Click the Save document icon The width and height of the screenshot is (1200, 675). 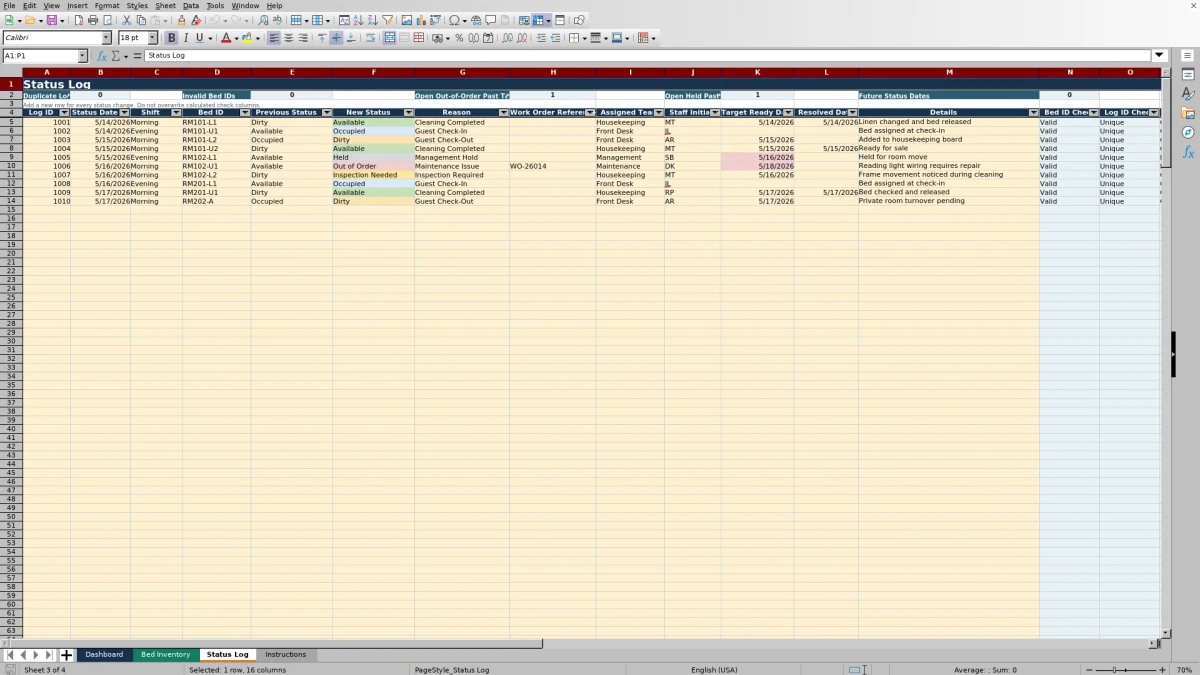click(x=50, y=20)
